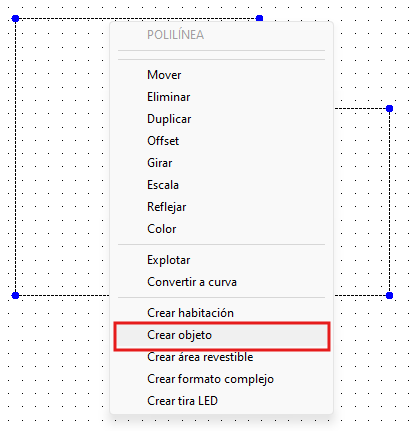Click the top-left blue vertex handle
The height and width of the screenshot is (431, 412).
click(15, 19)
